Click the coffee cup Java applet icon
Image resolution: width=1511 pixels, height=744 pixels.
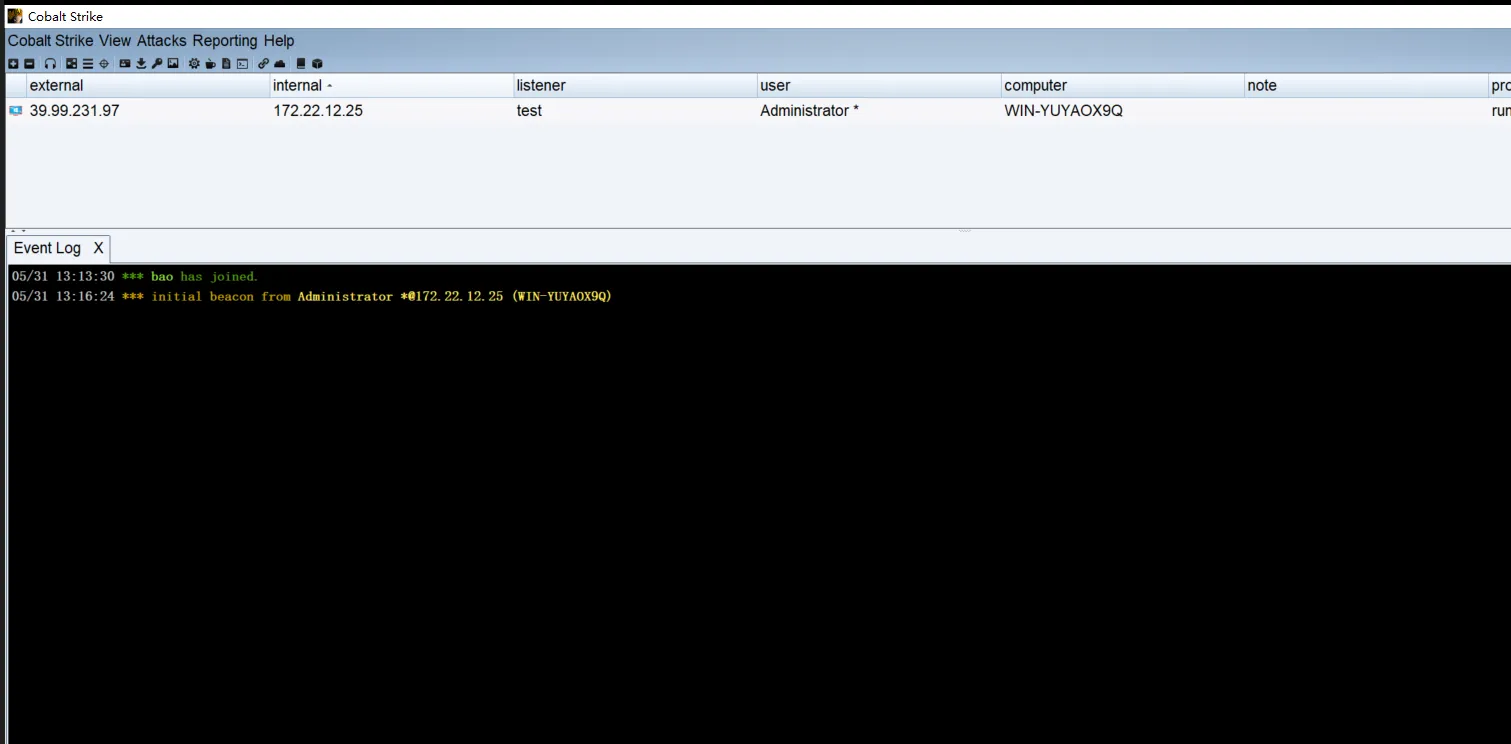[x=210, y=64]
